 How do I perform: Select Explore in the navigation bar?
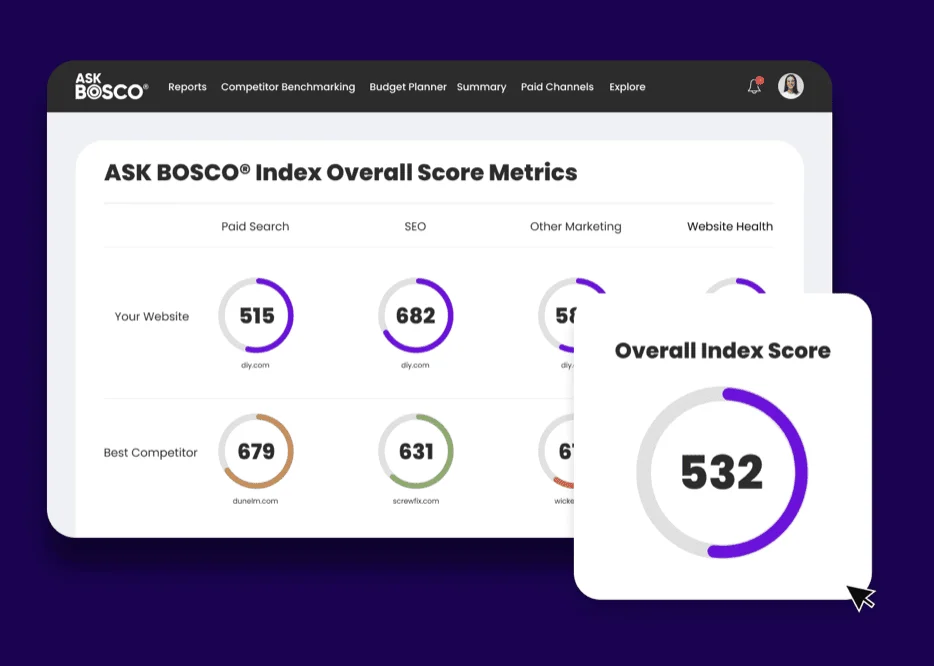pyautogui.click(x=627, y=87)
